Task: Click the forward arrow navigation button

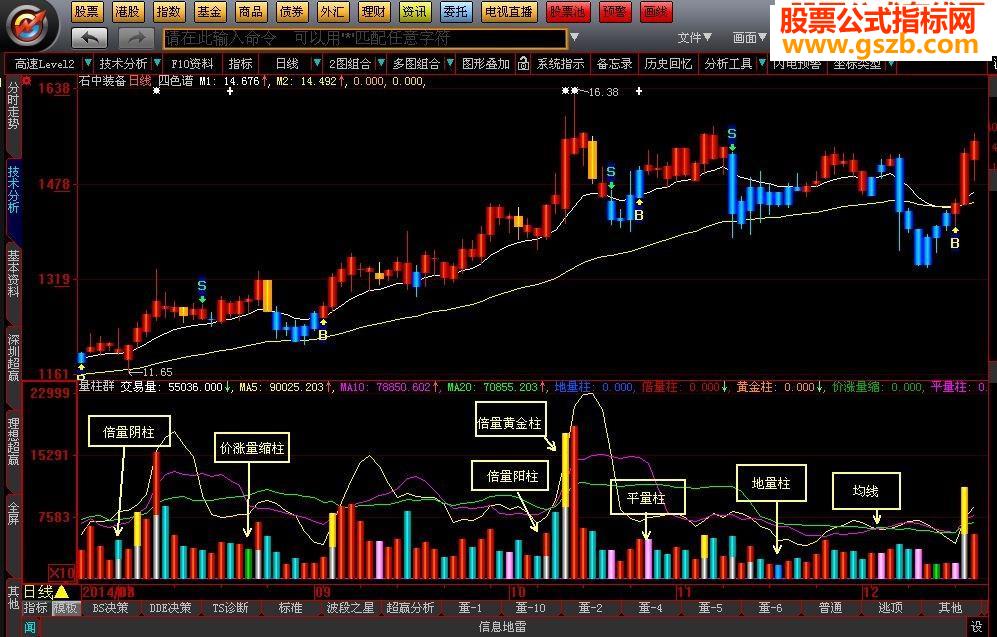Action: (x=137, y=38)
